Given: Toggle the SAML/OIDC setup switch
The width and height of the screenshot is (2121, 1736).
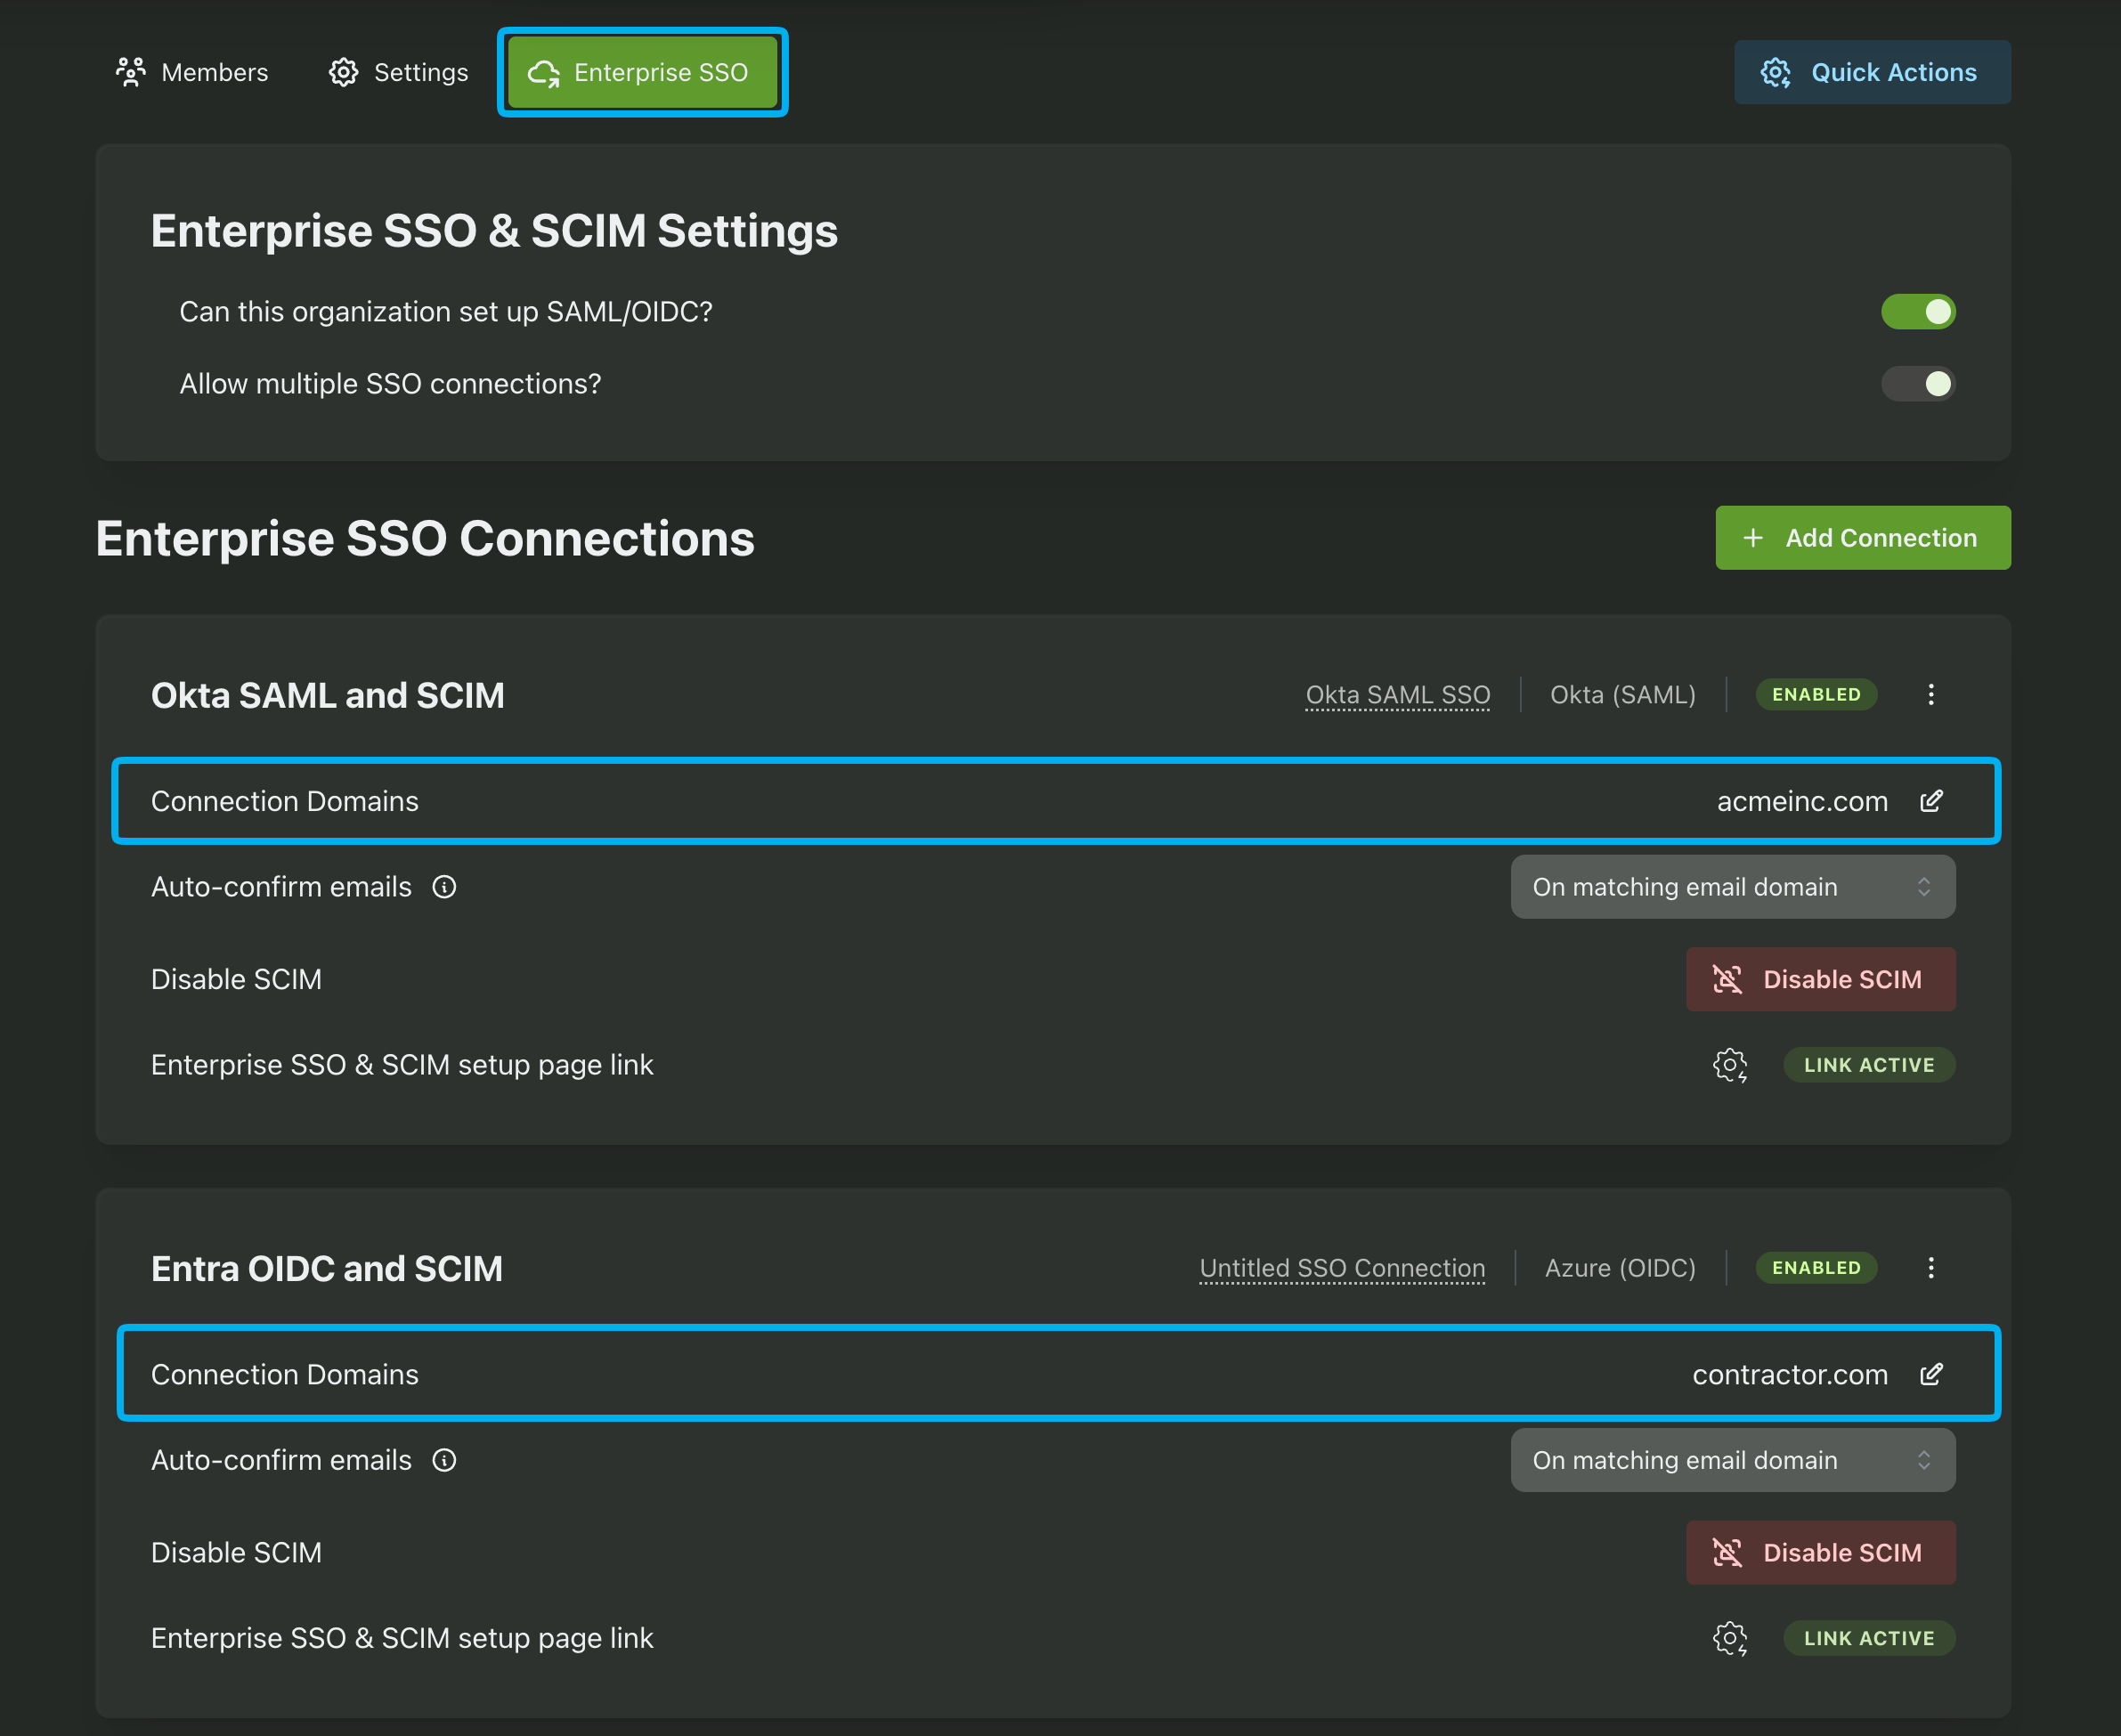Looking at the screenshot, I should 1918,312.
